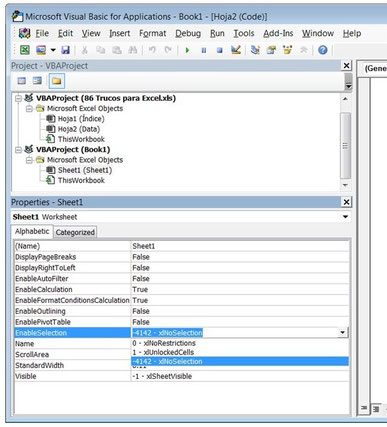The height and width of the screenshot is (427, 387).
Task: Click the Save toolbar icon
Action: click(65, 50)
